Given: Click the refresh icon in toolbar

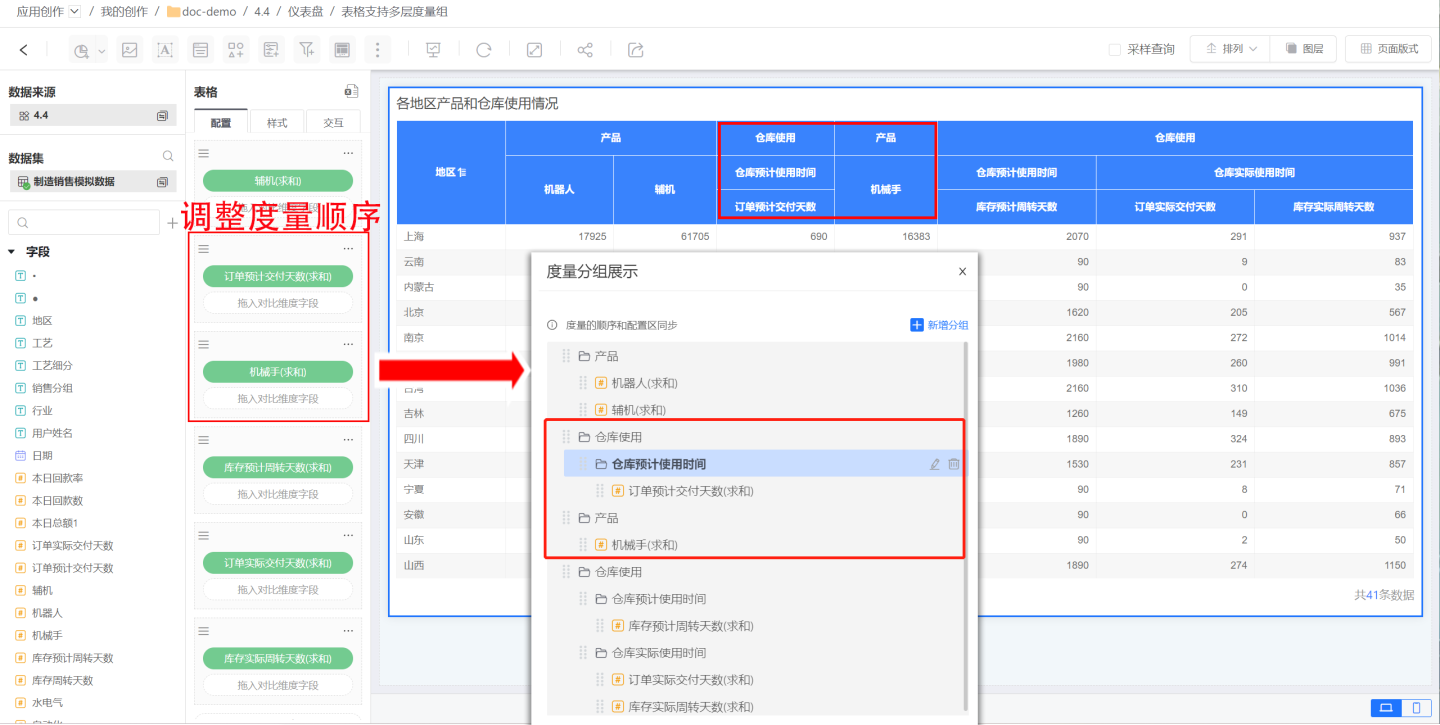Looking at the screenshot, I should coord(484,49).
